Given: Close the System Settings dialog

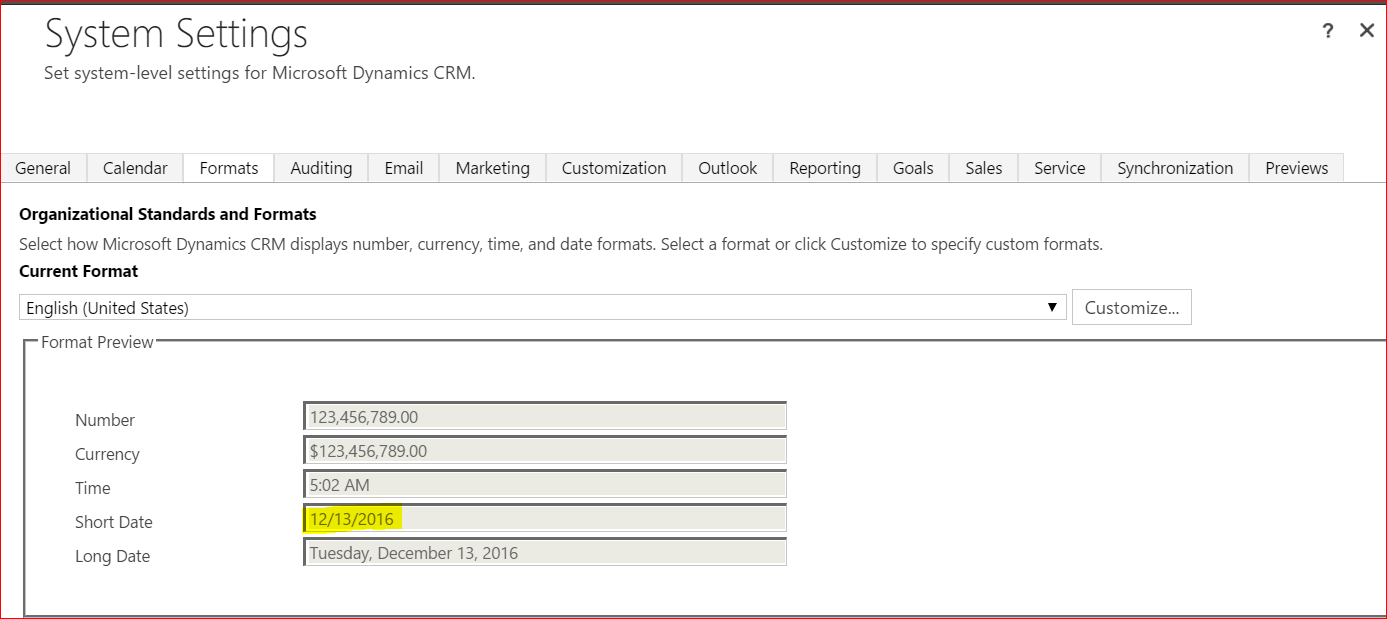Looking at the screenshot, I should click(x=1366, y=31).
